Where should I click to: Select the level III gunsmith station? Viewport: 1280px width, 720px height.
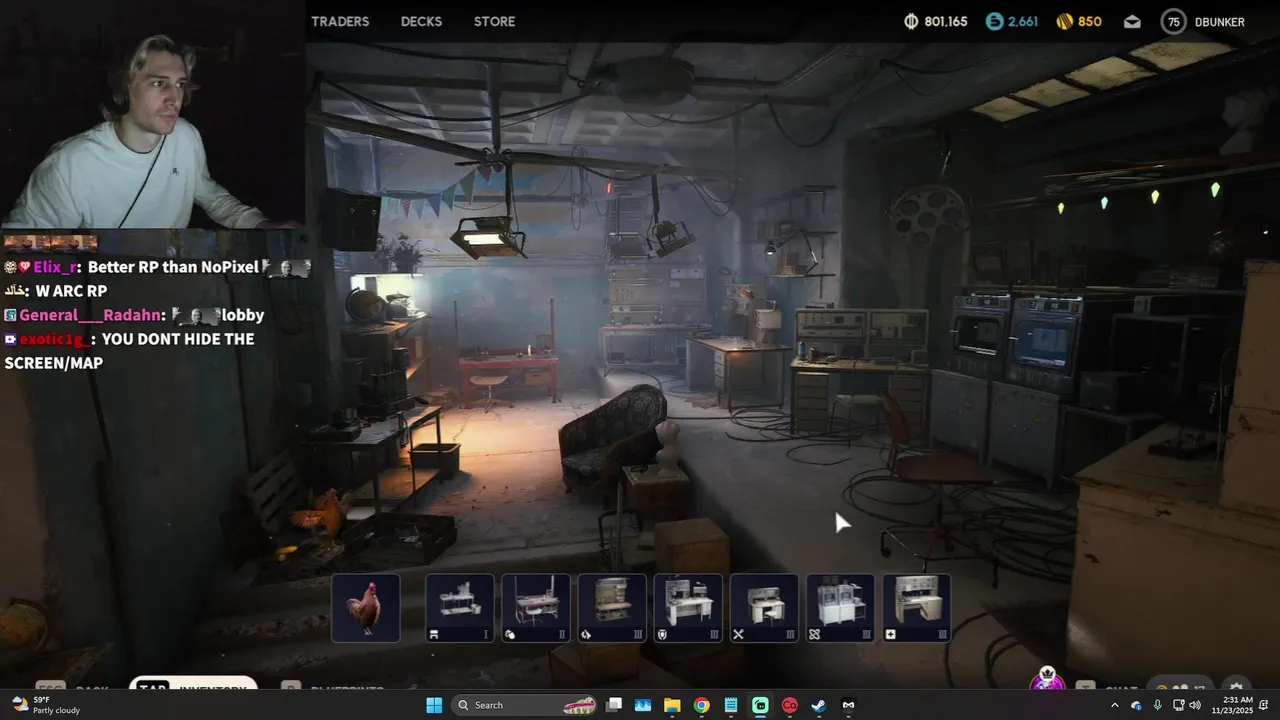(x=612, y=608)
